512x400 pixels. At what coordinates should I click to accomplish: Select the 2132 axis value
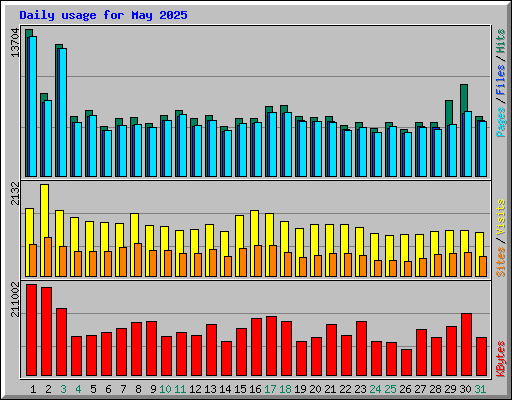pyautogui.click(x=15, y=193)
